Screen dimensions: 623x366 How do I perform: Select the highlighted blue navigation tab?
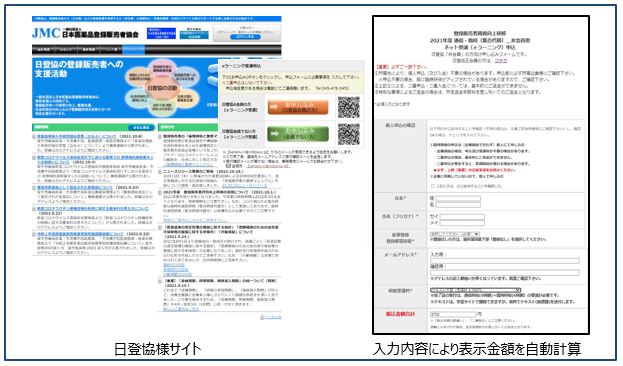click(134, 50)
